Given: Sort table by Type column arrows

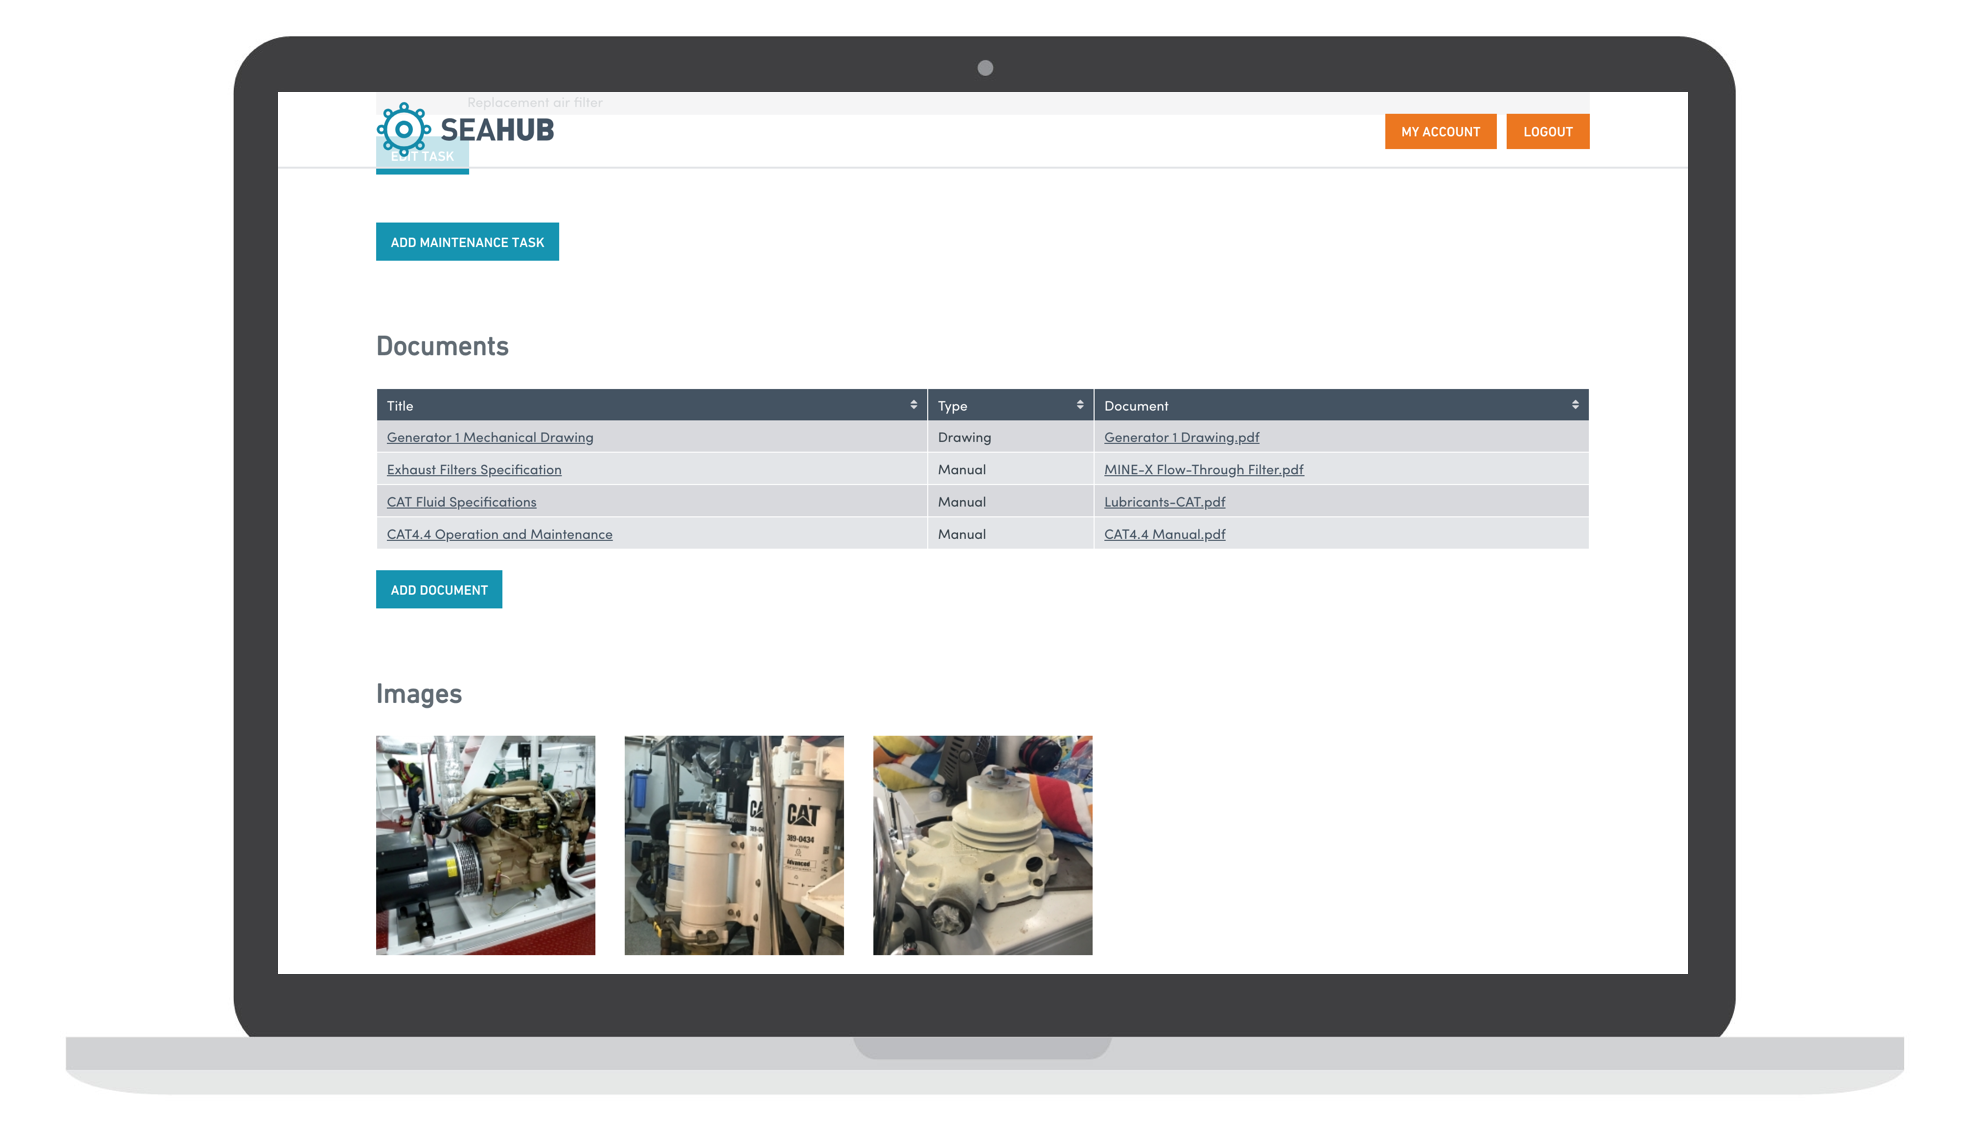Looking at the screenshot, I should tap(1079, 405).
